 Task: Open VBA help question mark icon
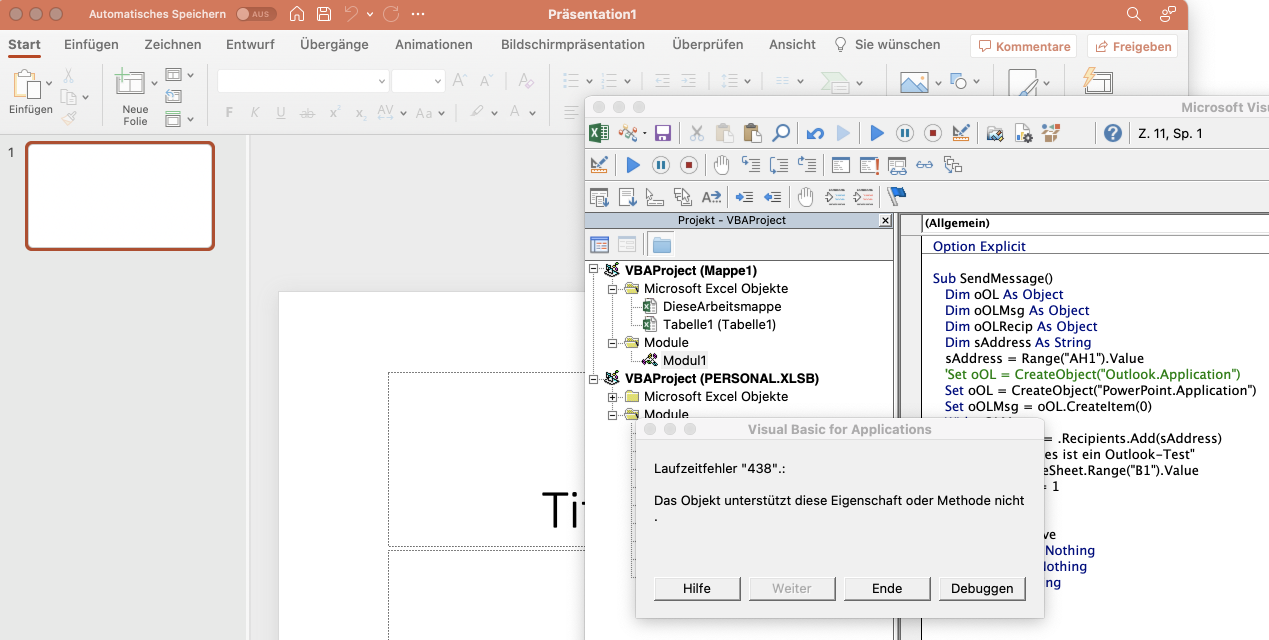1112,133
